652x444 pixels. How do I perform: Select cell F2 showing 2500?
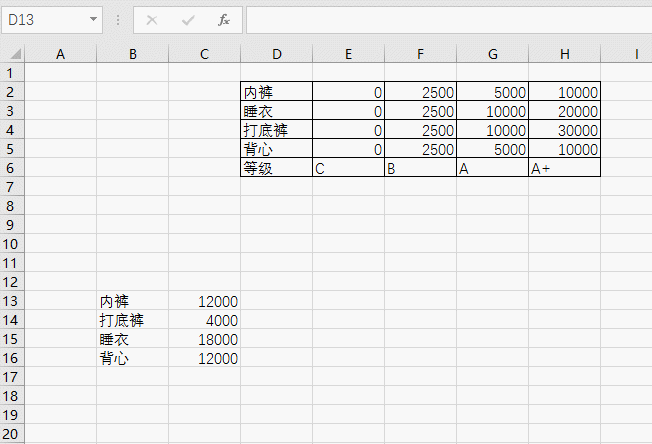point(420,92)
